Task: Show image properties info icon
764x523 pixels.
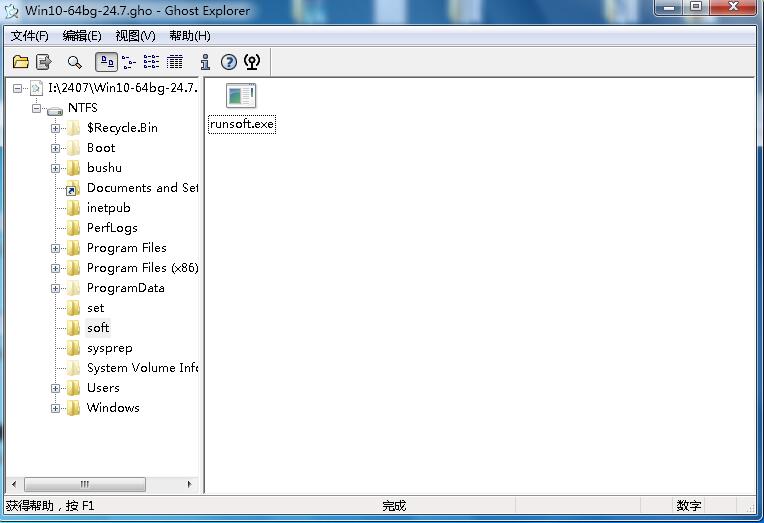Action: point(205,62)
